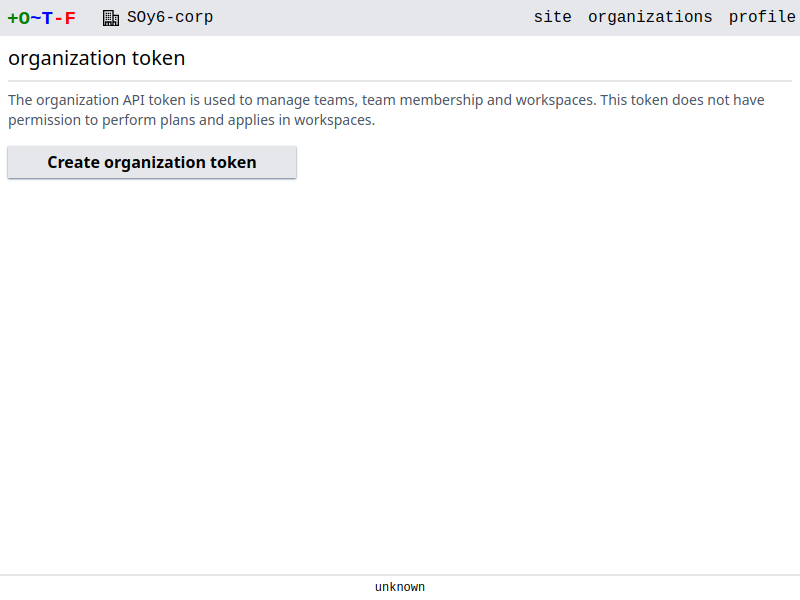Click the blank page area below the button

pyautogui.click(x=400, y=380)
